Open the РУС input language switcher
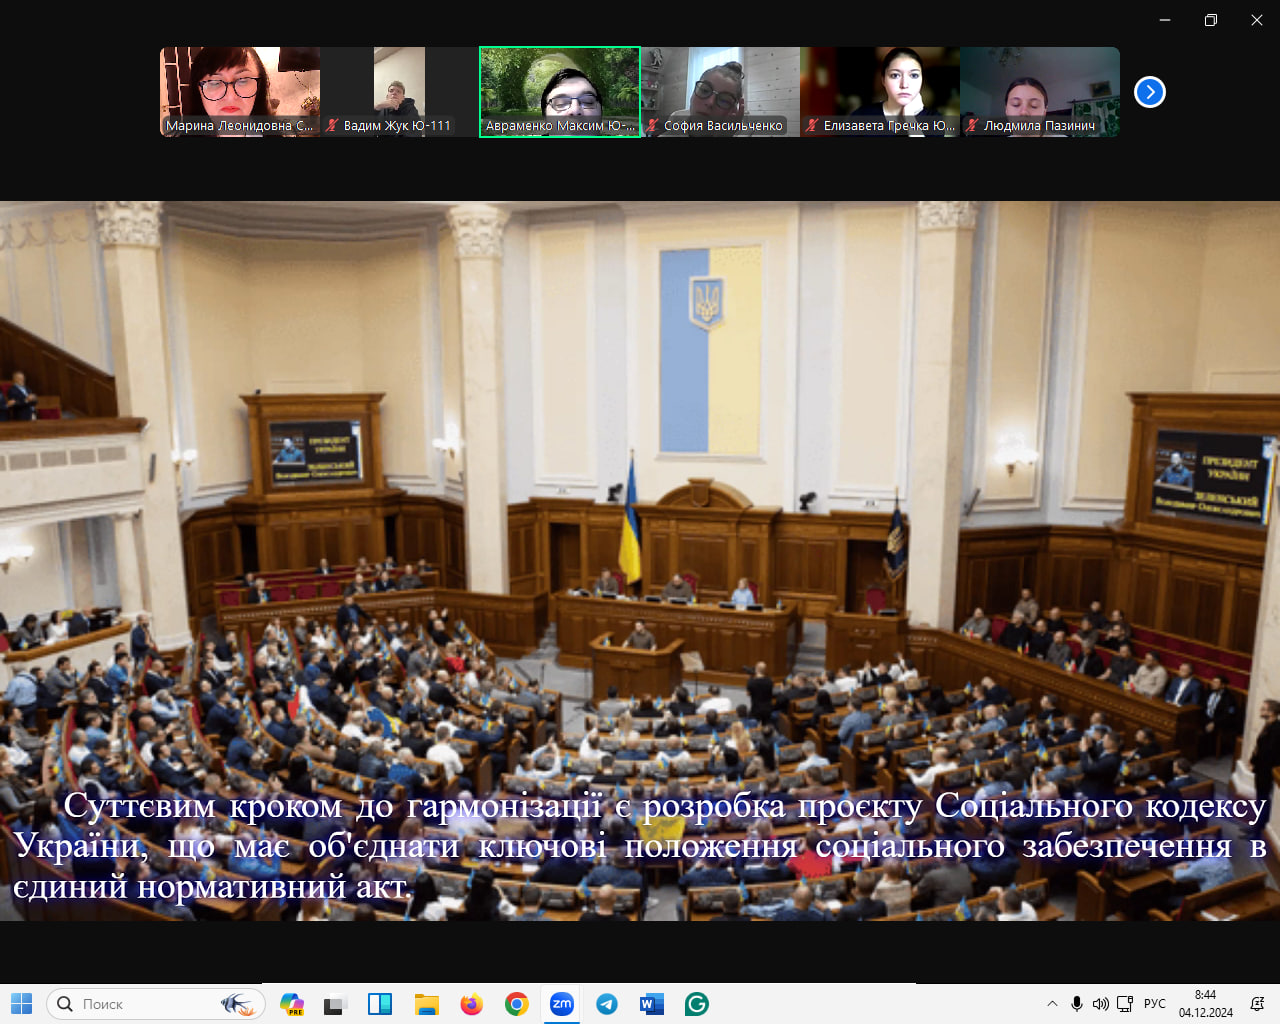 [x=1155, y=1004]
